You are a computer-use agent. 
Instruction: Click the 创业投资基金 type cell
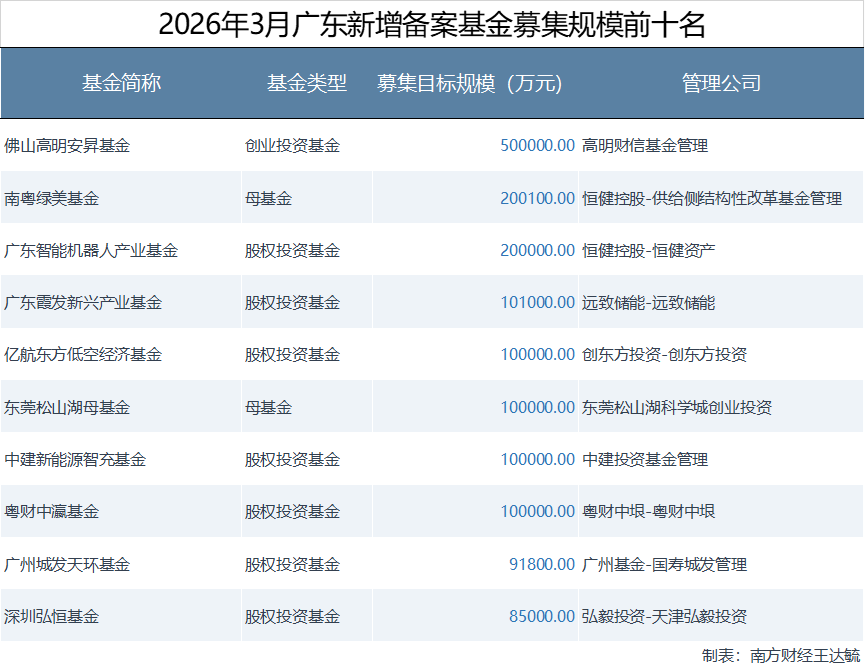click(x=292, y=146)
